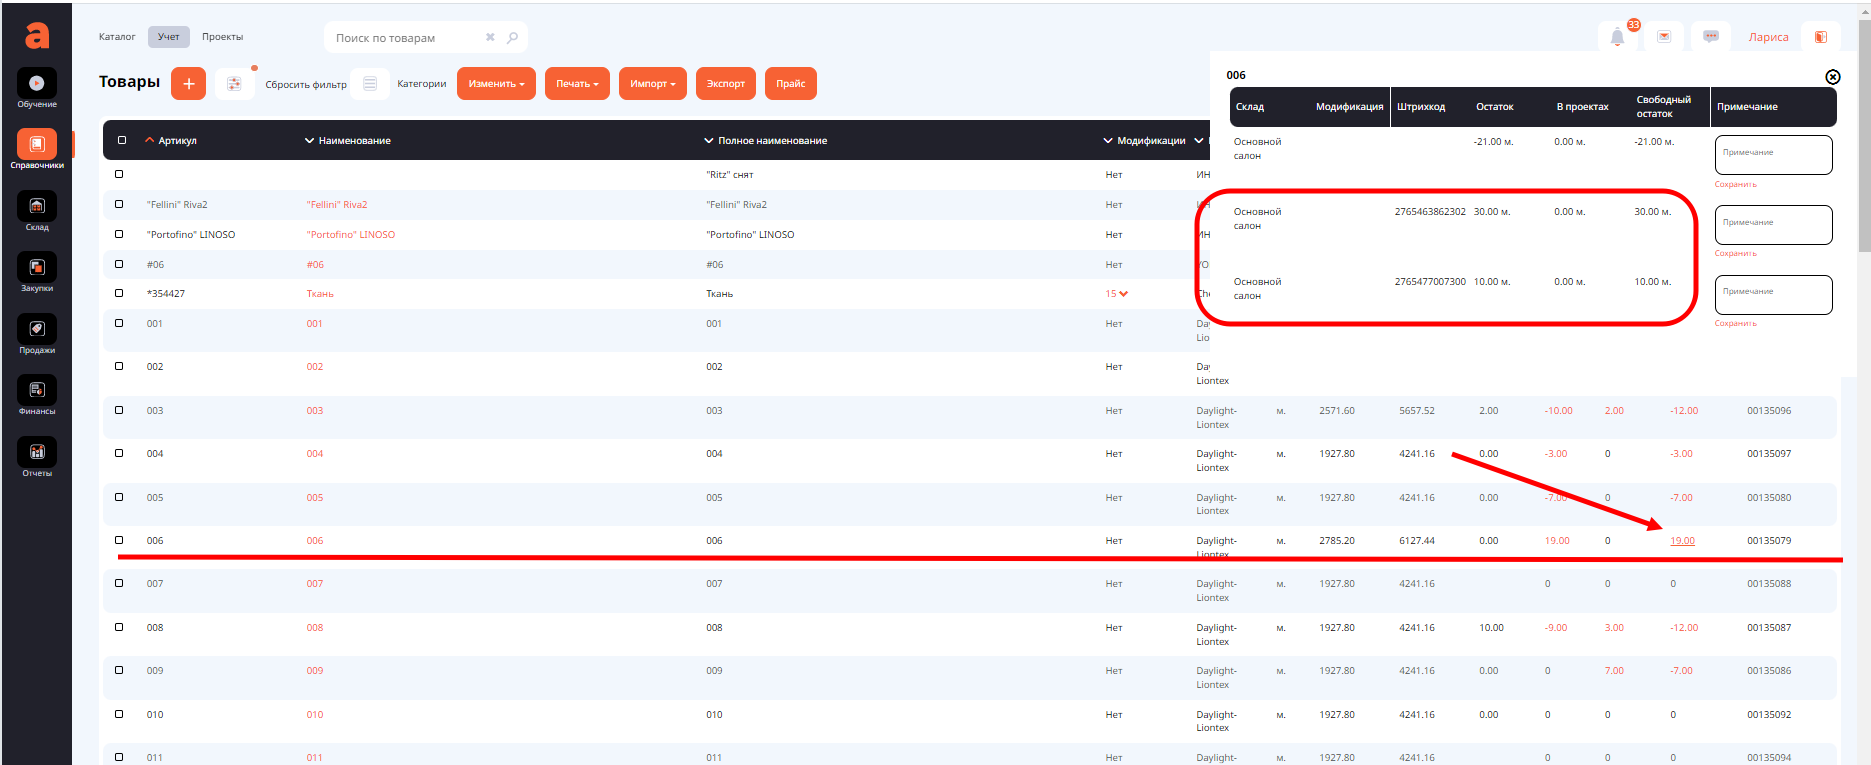
Task: Click the Поиск по товарам search field
Action: [405, 38]
